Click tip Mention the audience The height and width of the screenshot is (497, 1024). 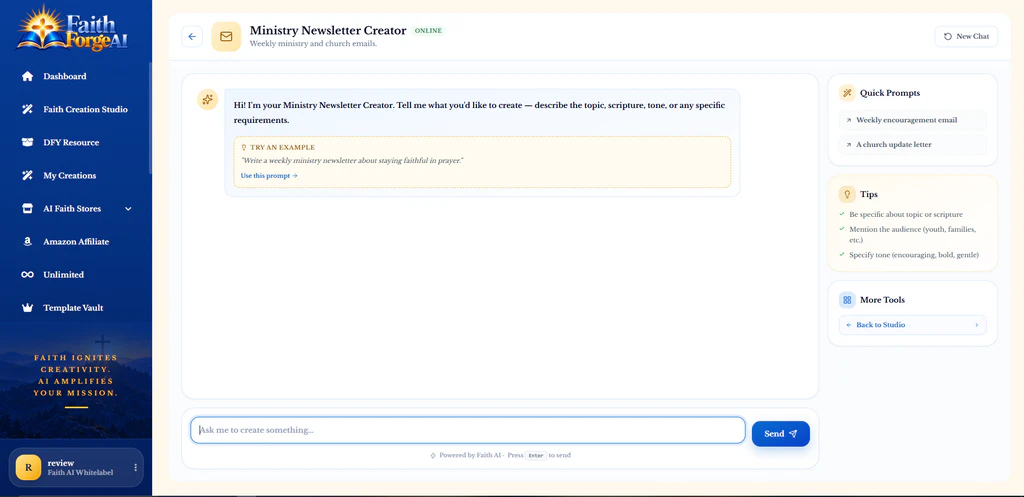[x=913, y=234]
